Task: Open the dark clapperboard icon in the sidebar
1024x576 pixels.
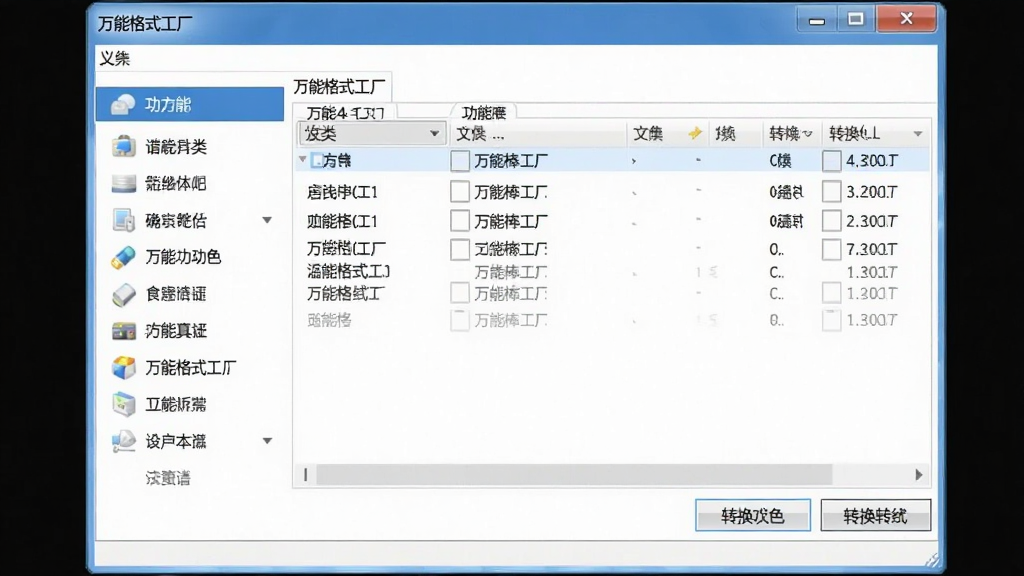Action: (123, 331)
